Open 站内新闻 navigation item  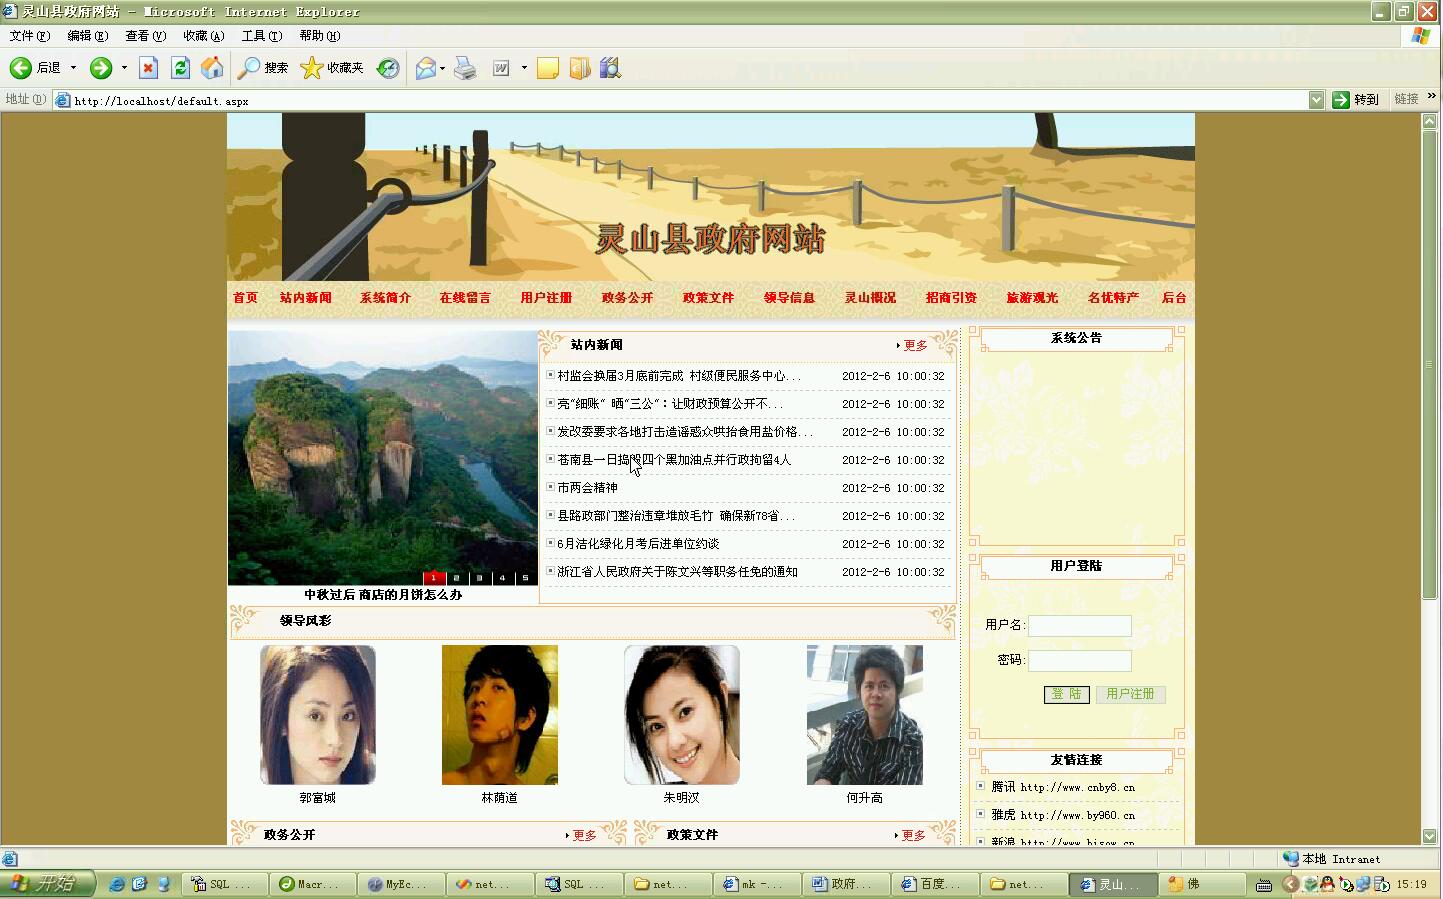click(x=305, y=298)
